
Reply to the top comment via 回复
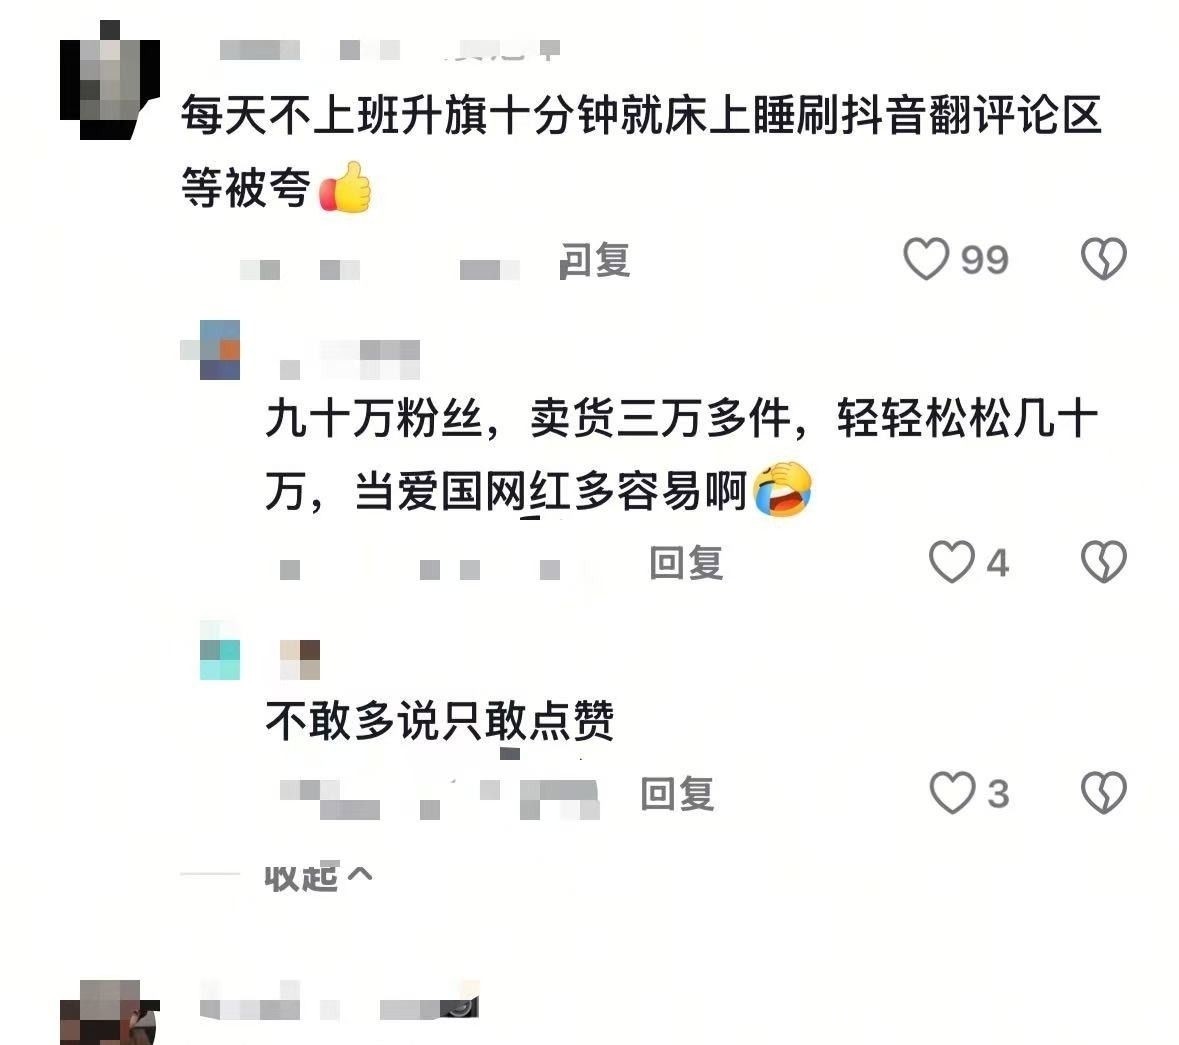click(x=594, y=260)
